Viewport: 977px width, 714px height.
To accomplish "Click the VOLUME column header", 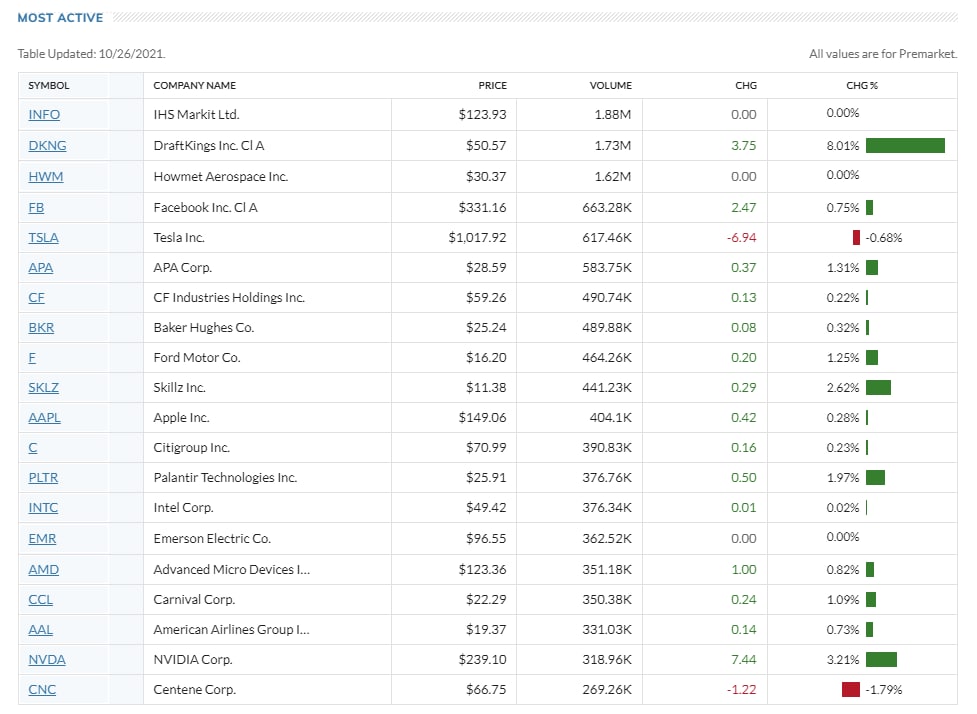I will [x=611, y=85].
